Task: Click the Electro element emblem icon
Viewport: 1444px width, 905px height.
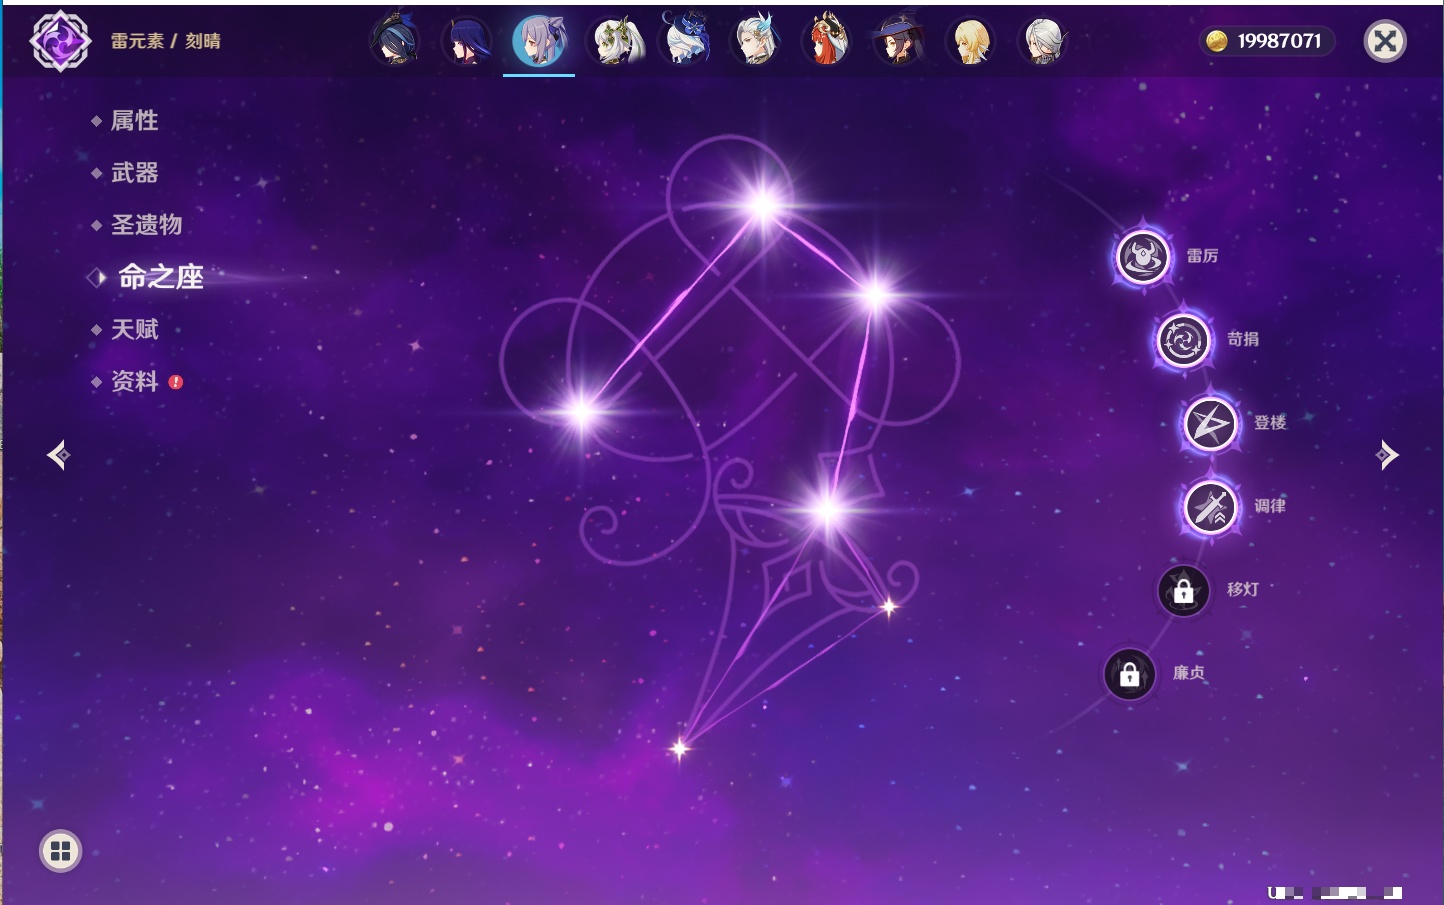Action: coord(61,41)
